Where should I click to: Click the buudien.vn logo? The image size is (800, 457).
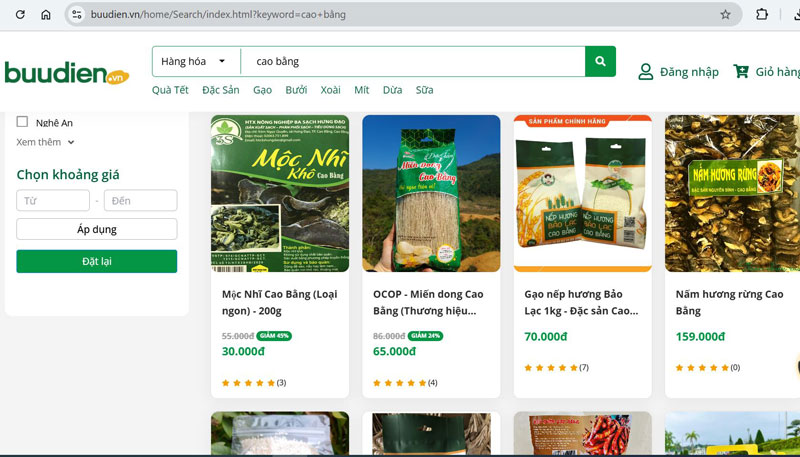[x=66, y=73]
